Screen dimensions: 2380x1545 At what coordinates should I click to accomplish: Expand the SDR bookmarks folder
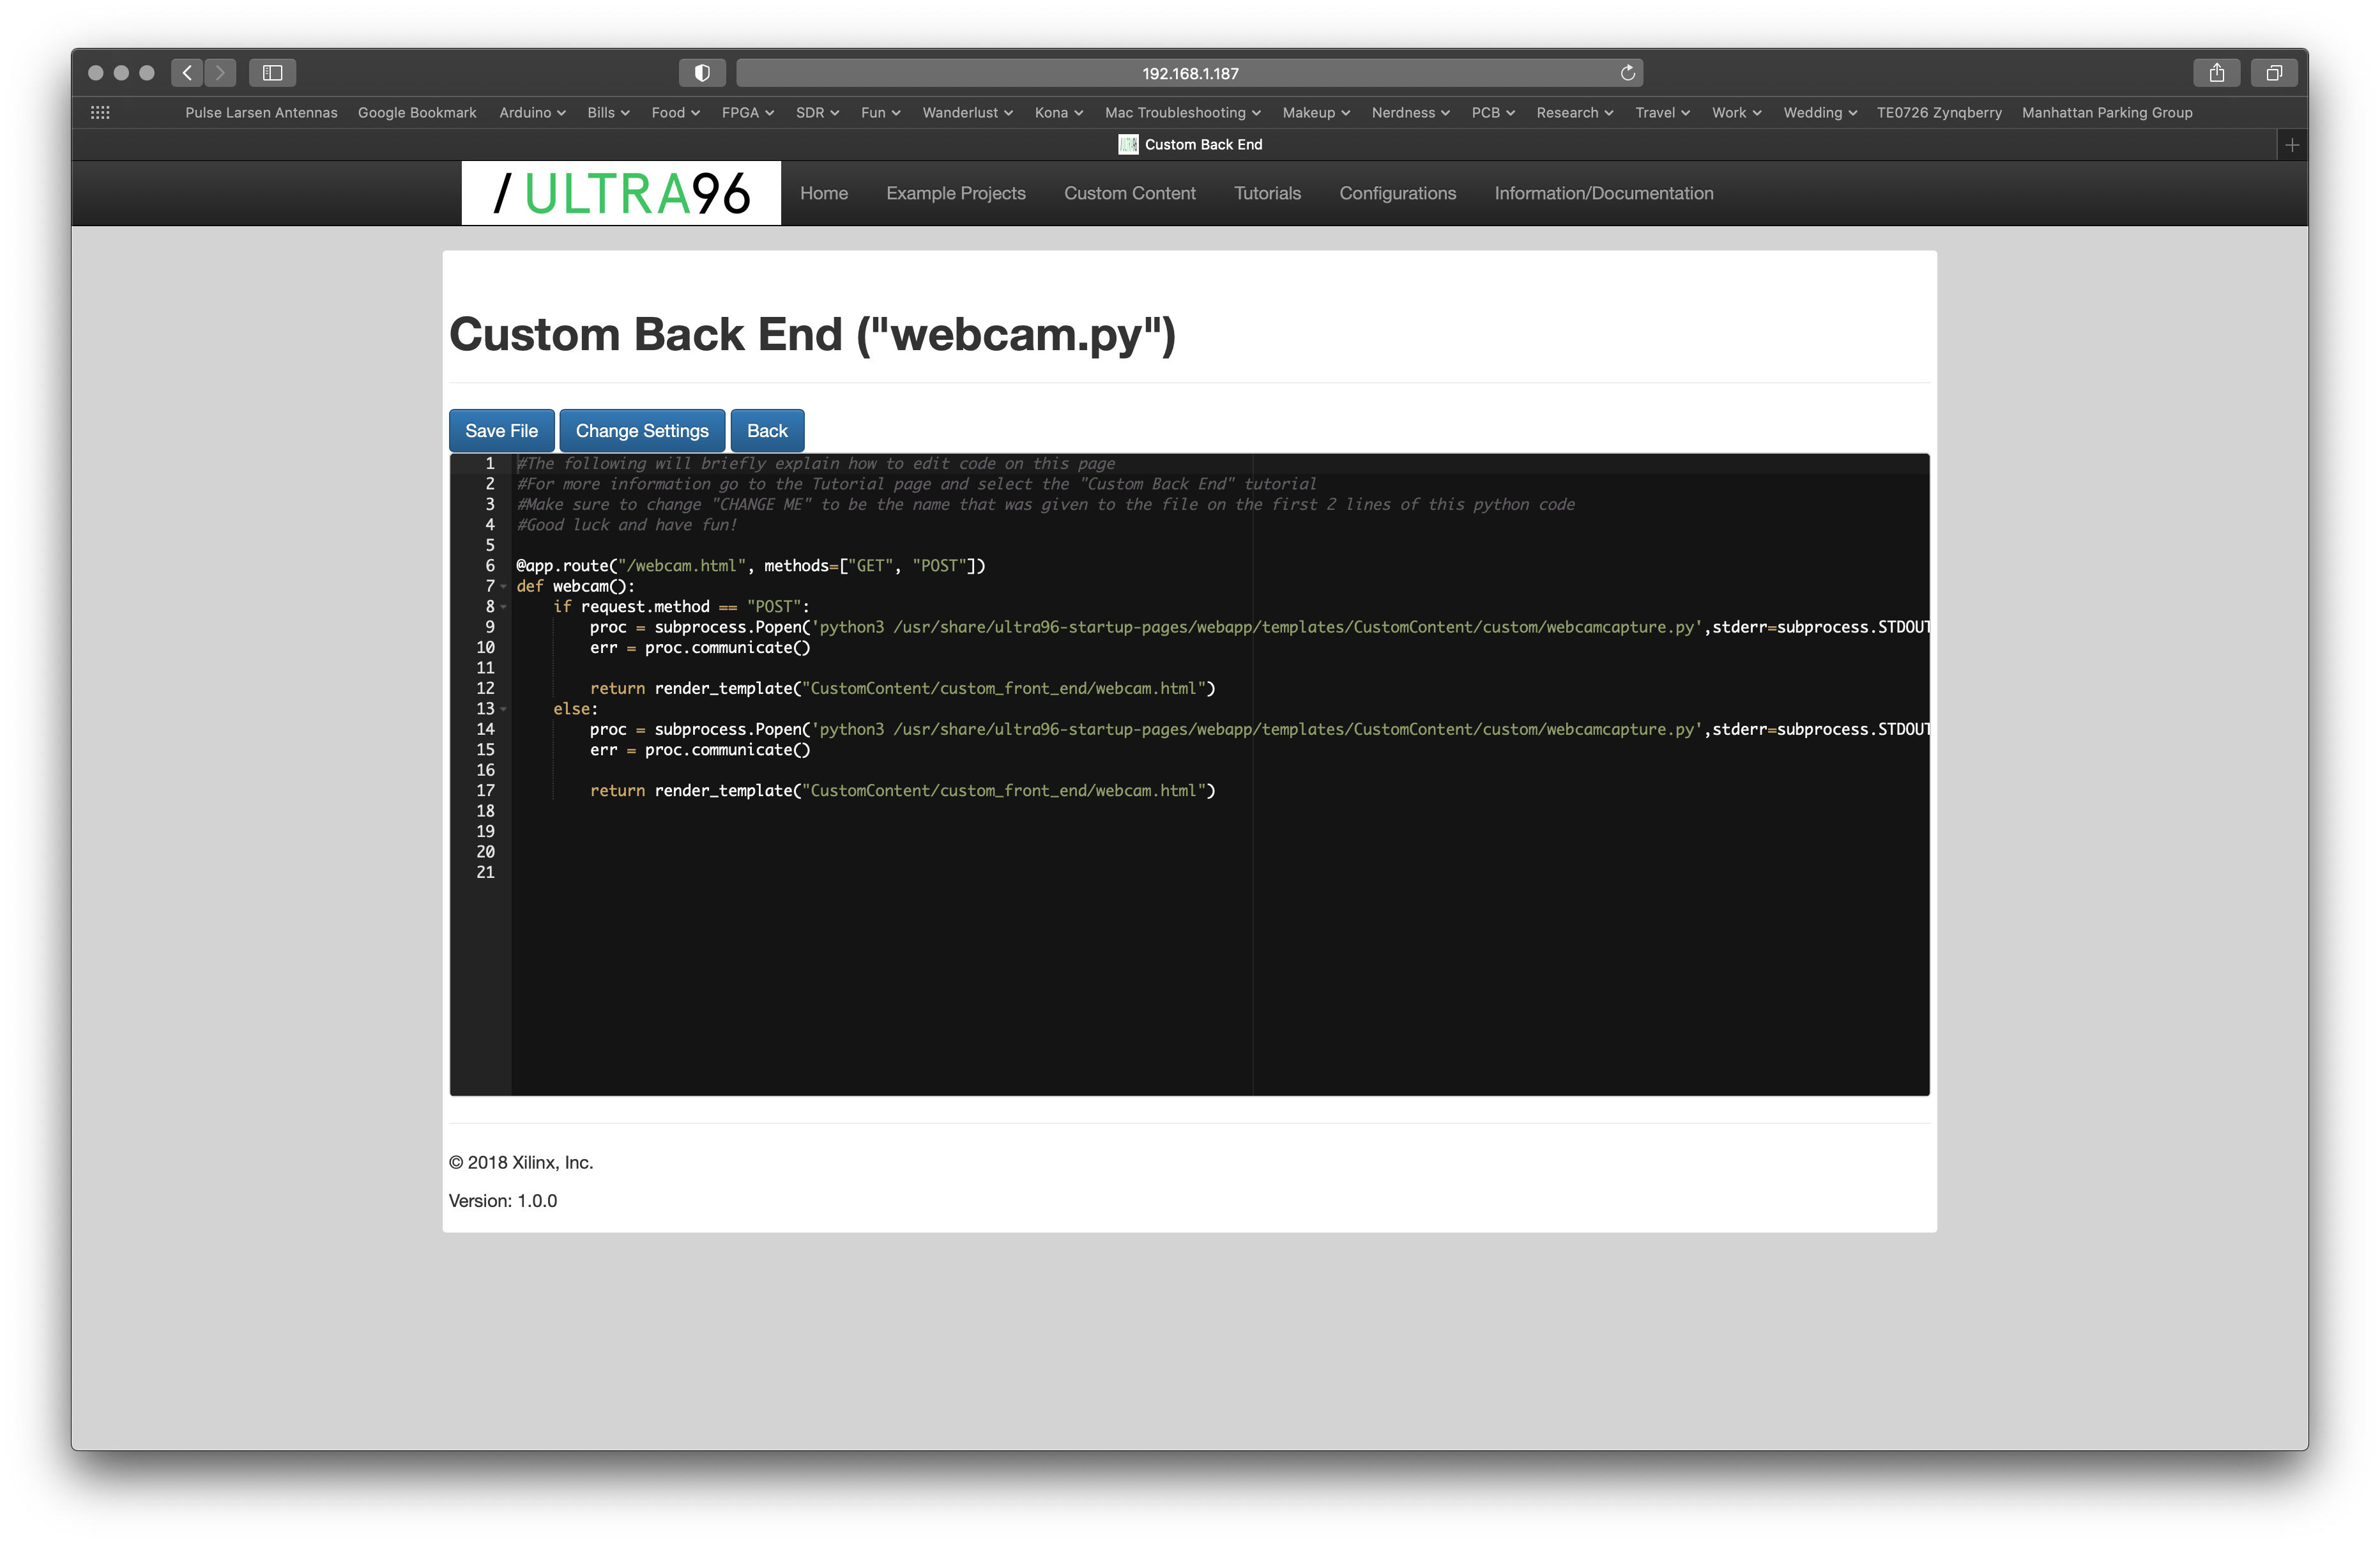(x=817, y=113)
